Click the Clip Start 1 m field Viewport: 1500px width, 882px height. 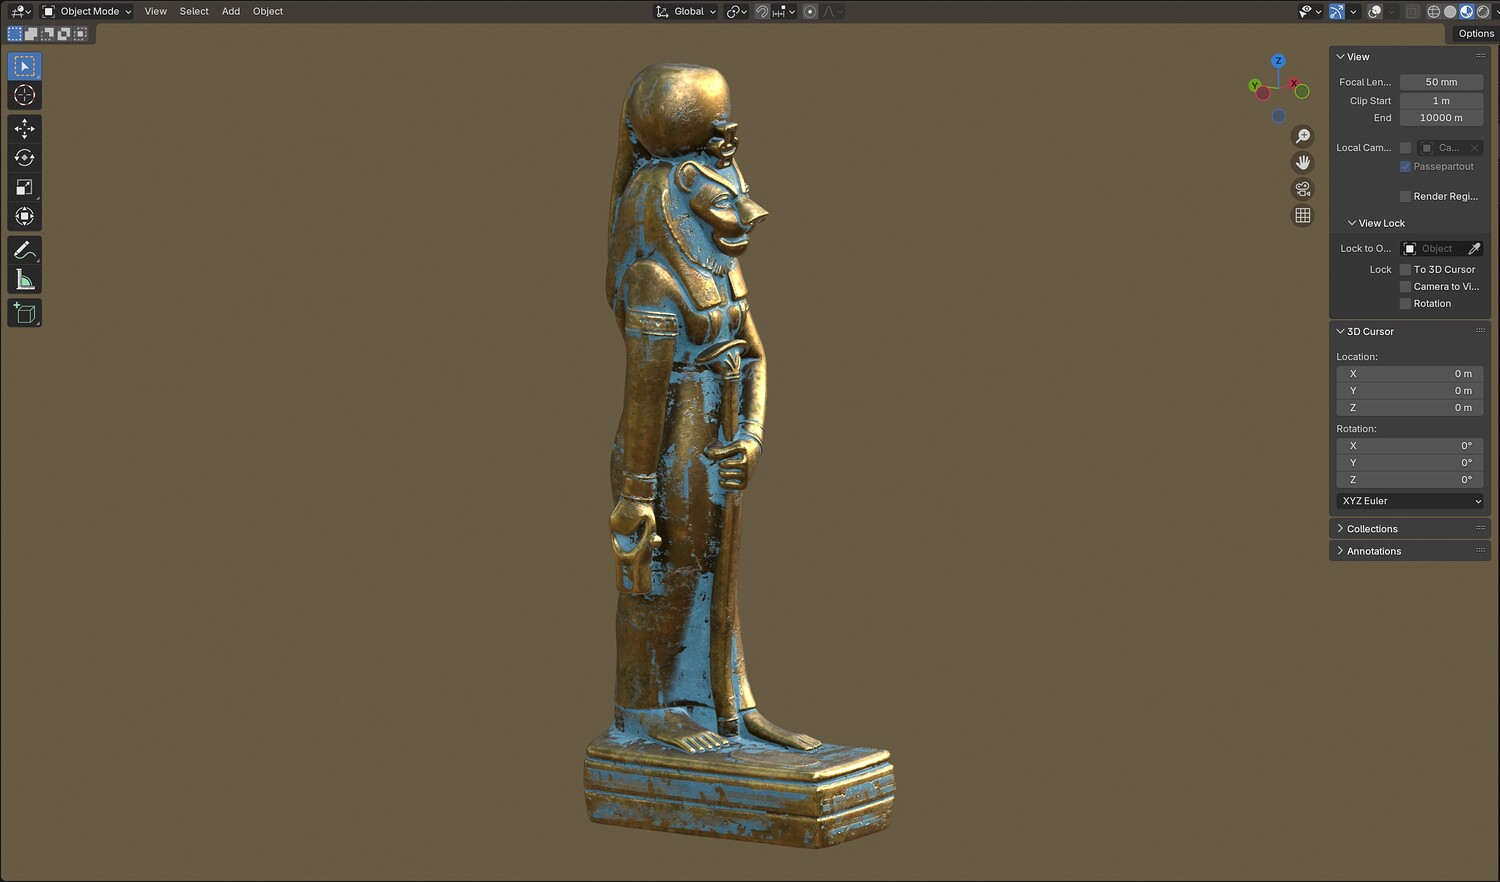click(1441, 101)
